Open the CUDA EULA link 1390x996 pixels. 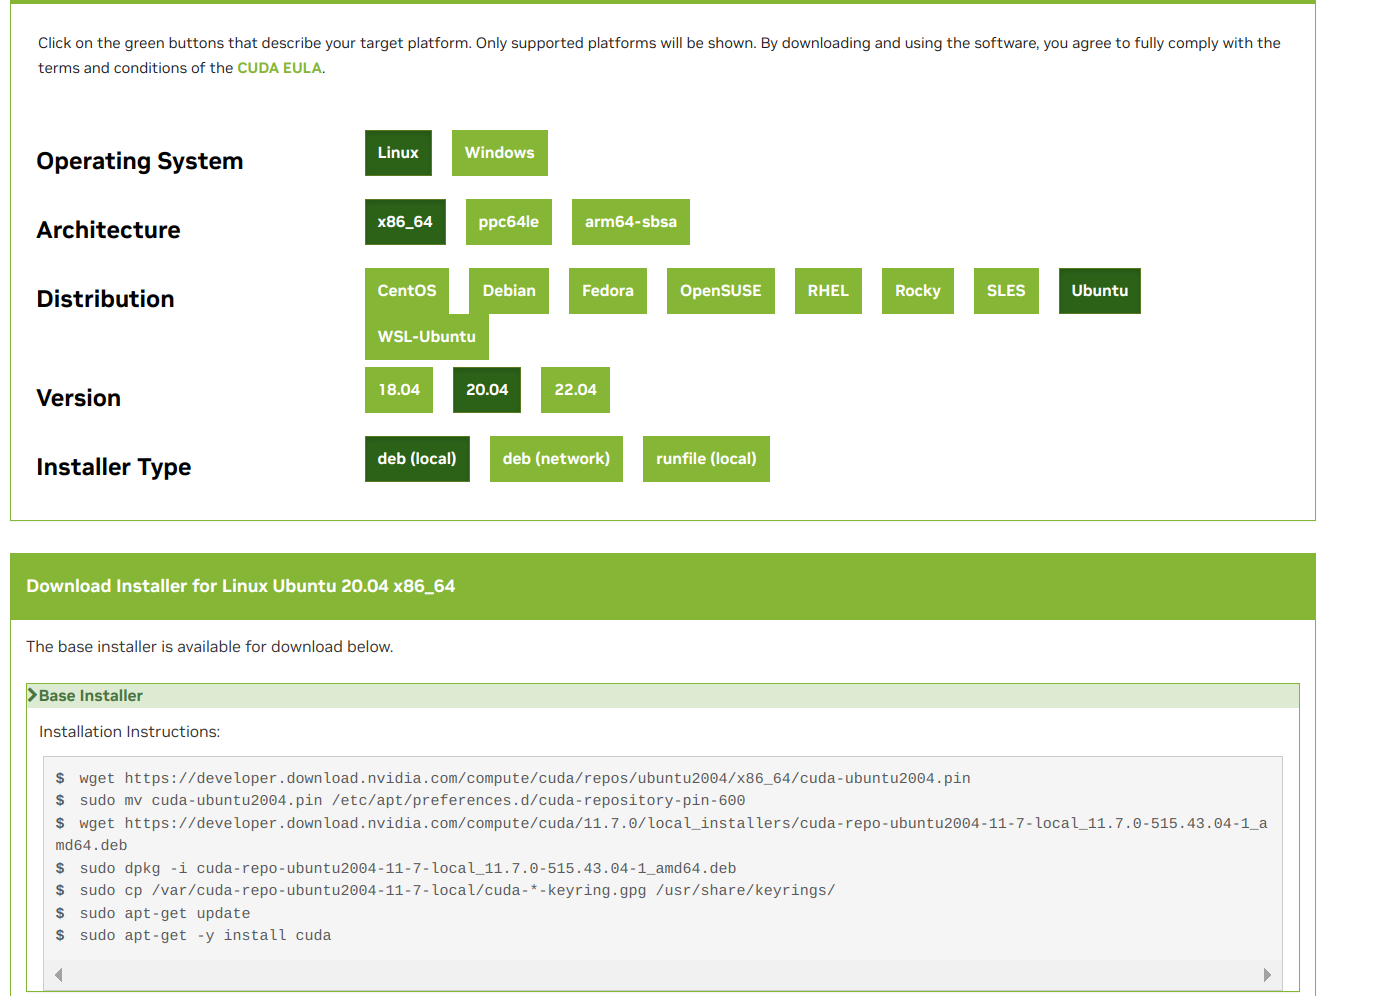point(279,68)
